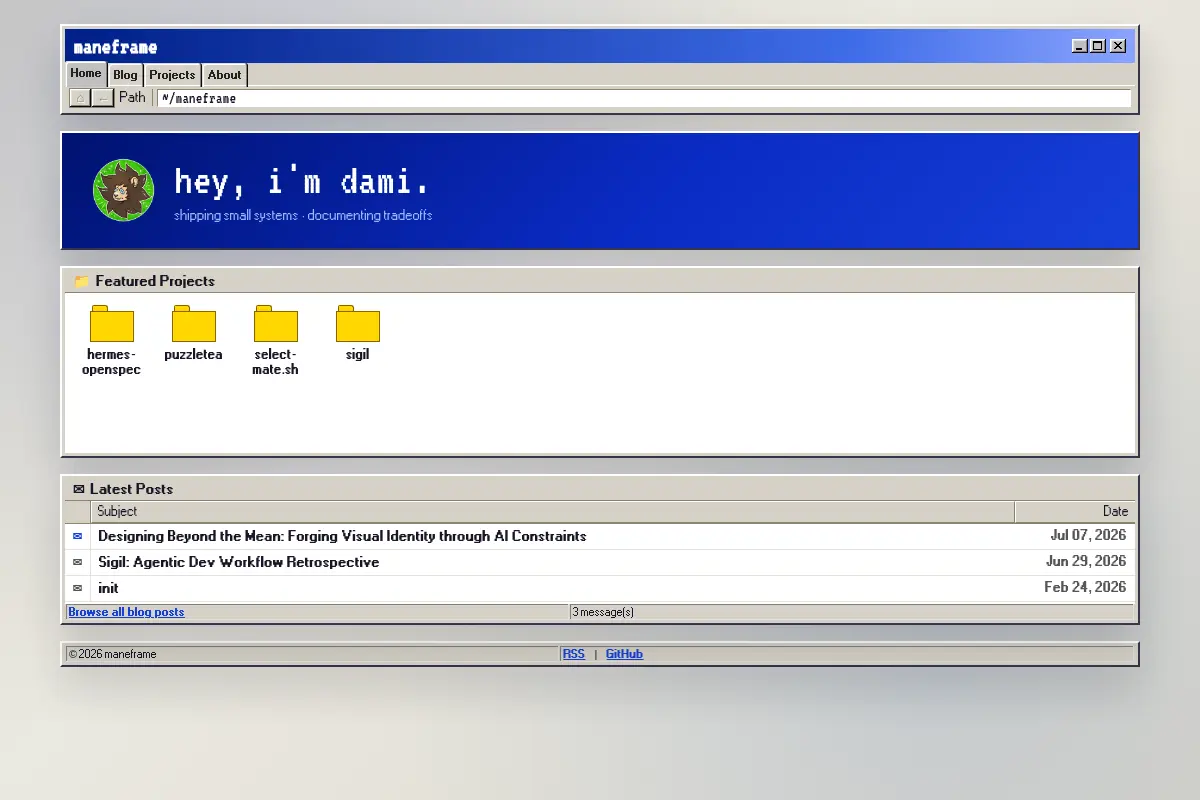Viewport: 1200px width, 800px height.
Task: Click the envelope icon for the init post
Action: pyautogui.click(x=78, y=588)
